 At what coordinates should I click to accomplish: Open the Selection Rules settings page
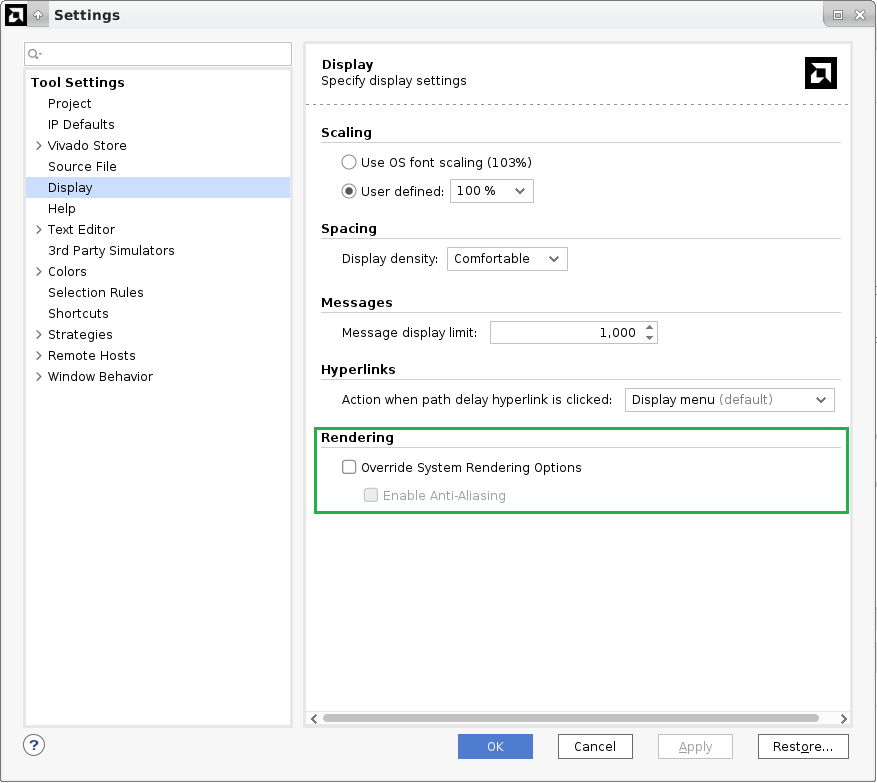(x=96, y=293)
